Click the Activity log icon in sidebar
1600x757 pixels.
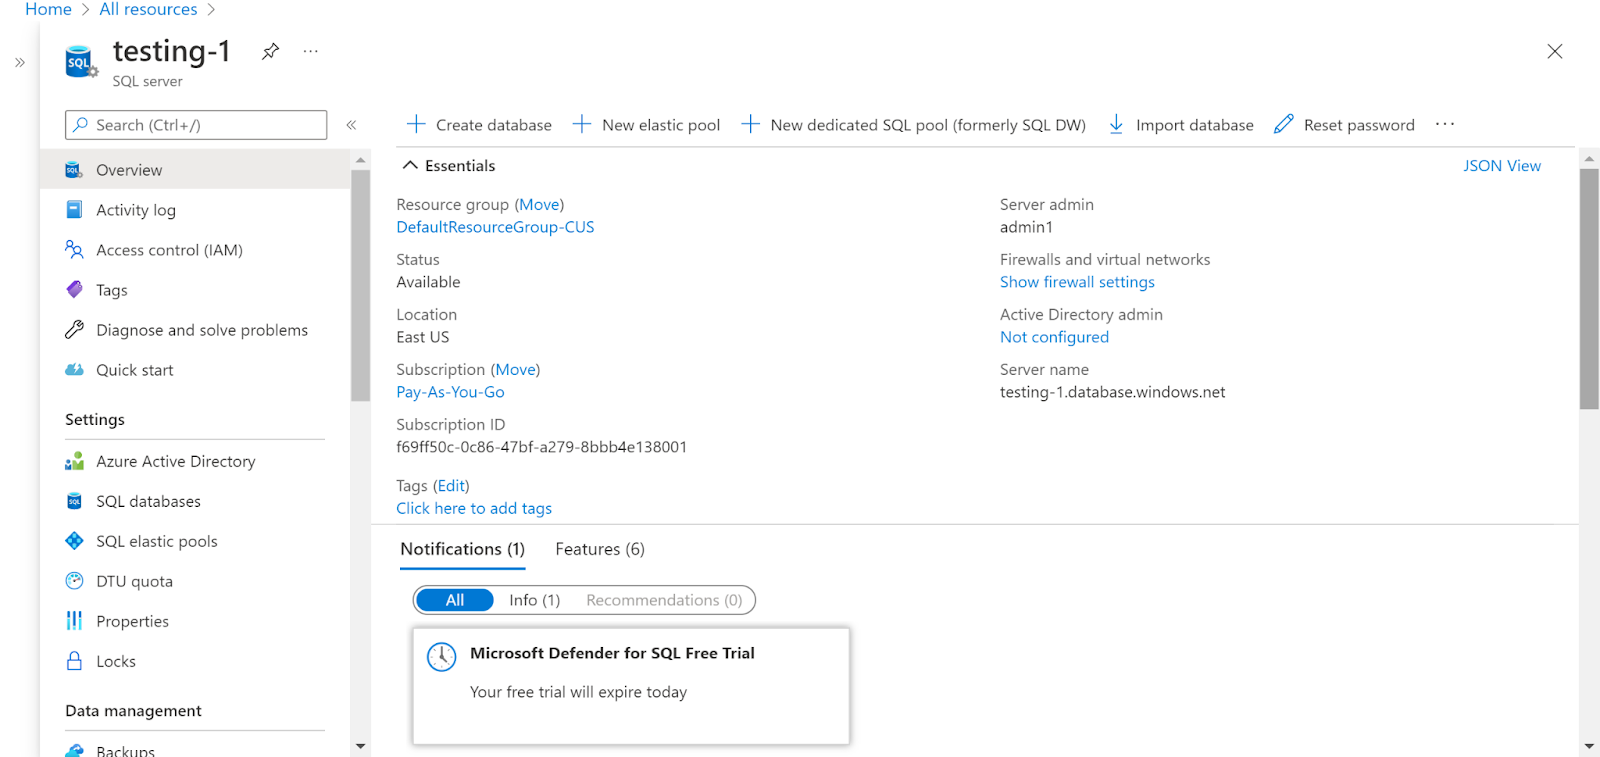[x=74, y=210]
